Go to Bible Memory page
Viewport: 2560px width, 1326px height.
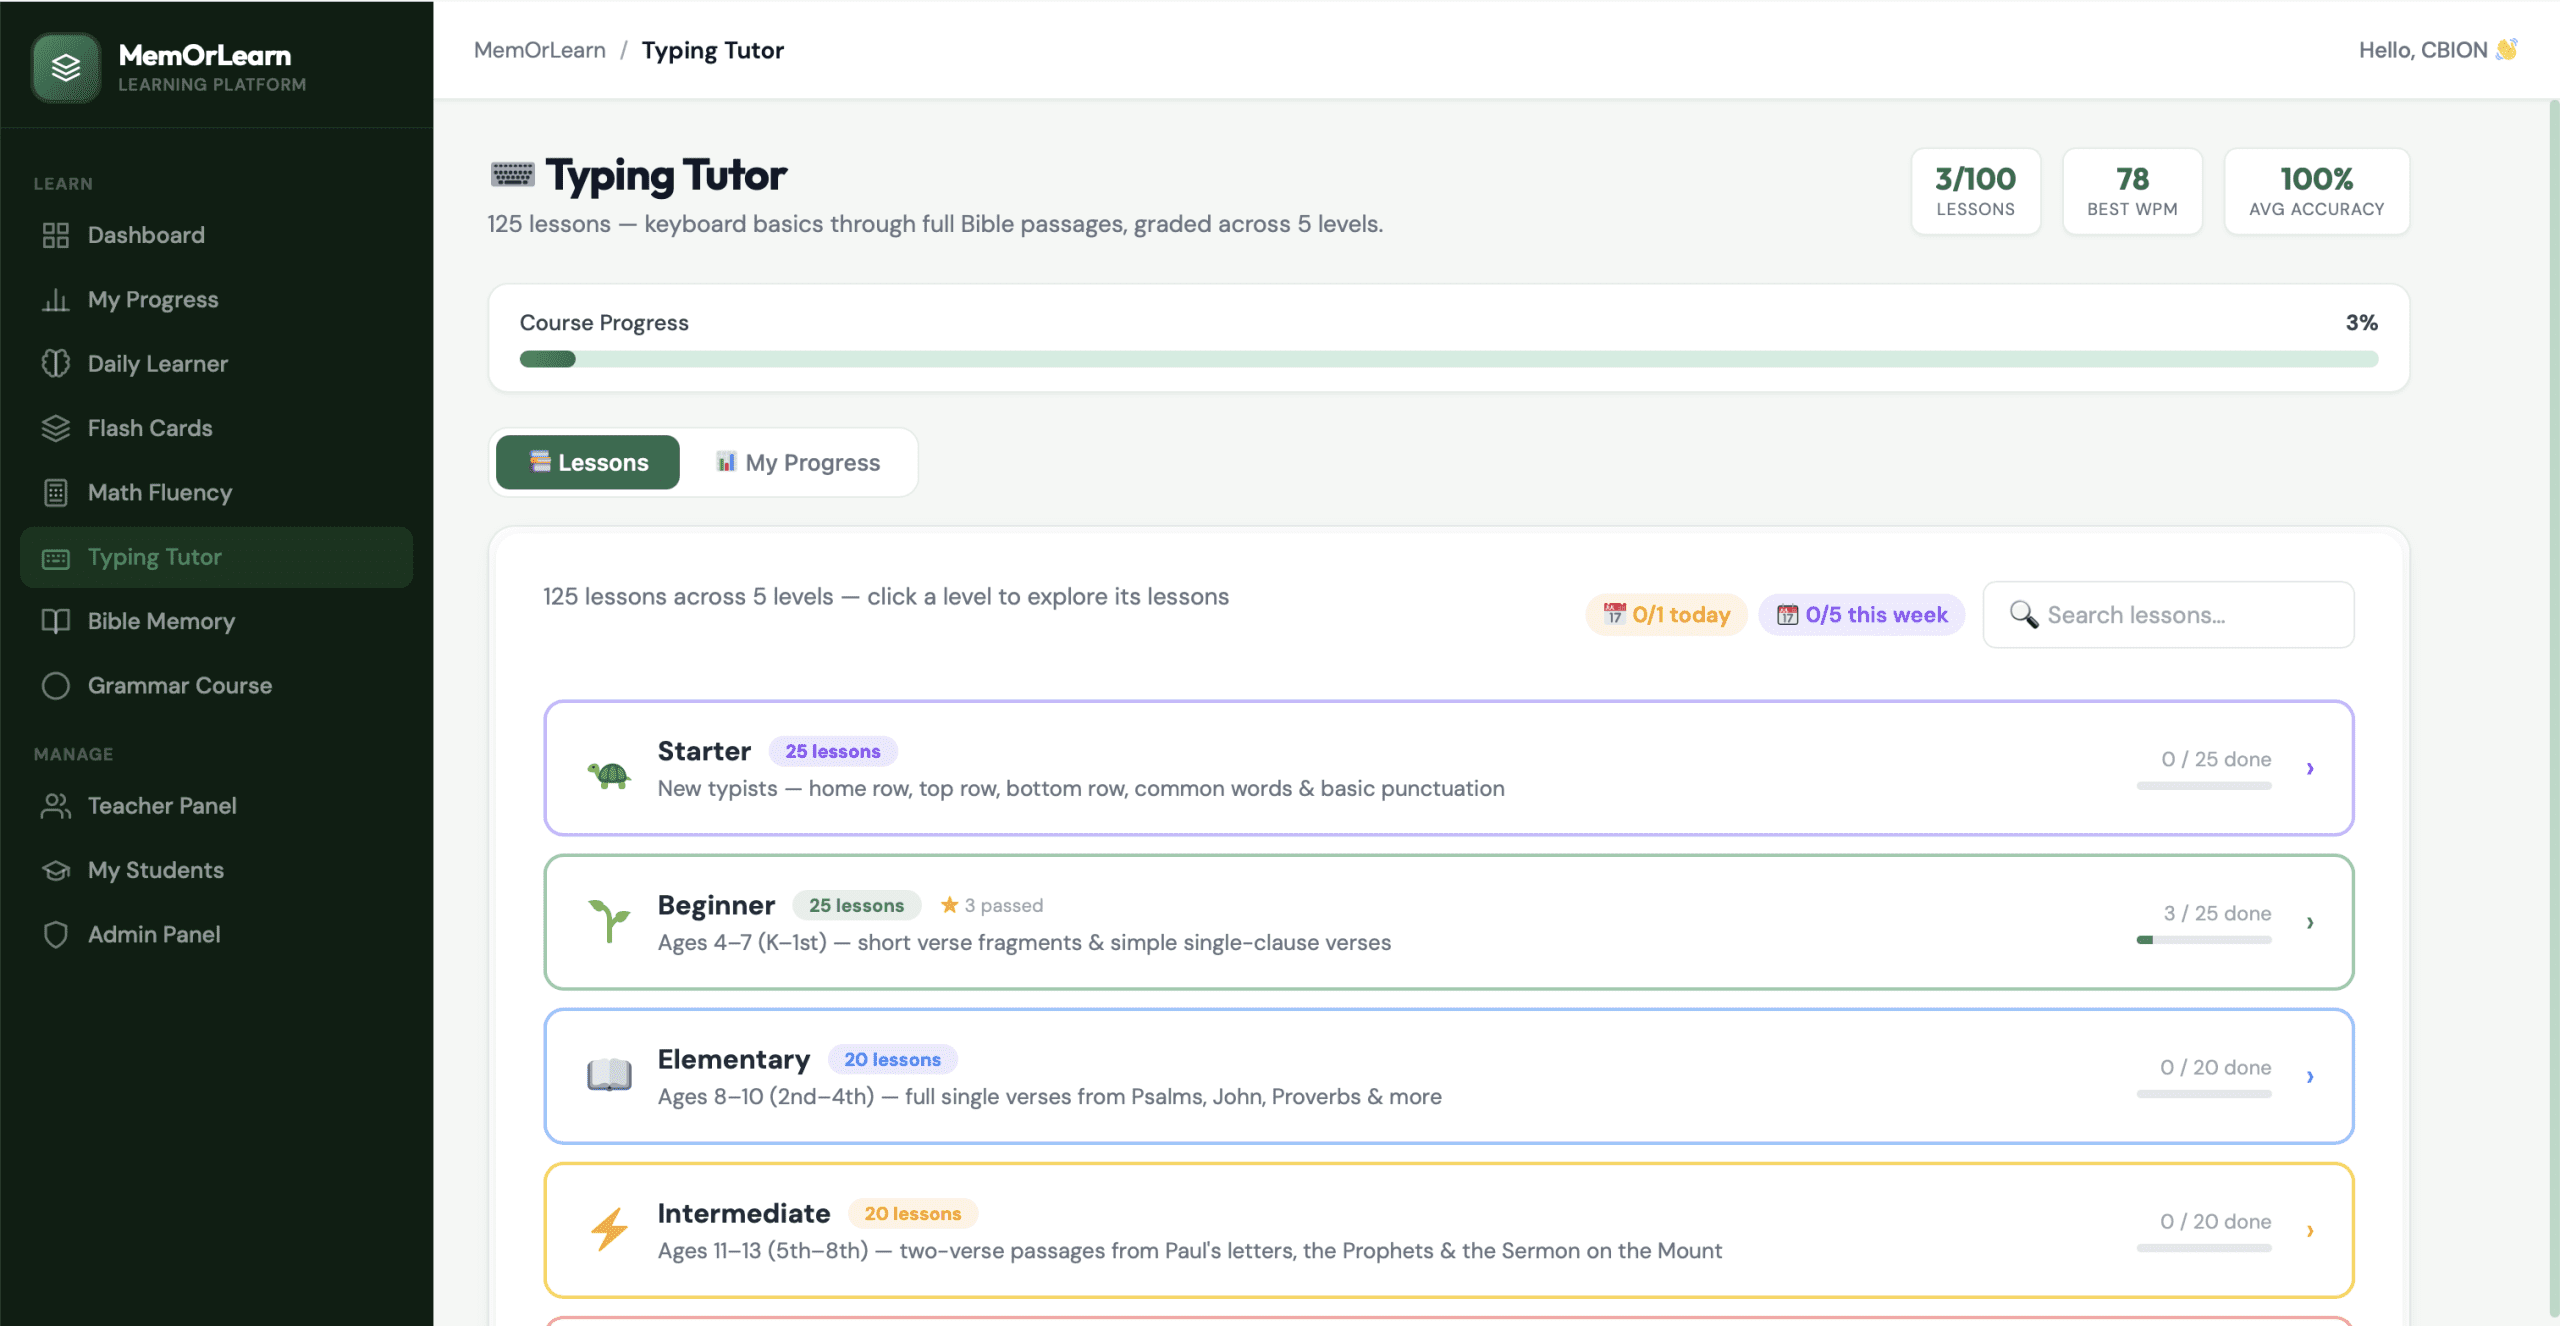coord(216,621)
